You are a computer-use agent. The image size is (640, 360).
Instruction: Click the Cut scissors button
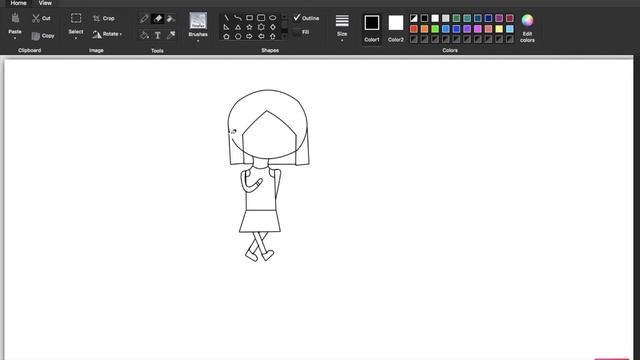pyautogui.click(x=41, y=18)
